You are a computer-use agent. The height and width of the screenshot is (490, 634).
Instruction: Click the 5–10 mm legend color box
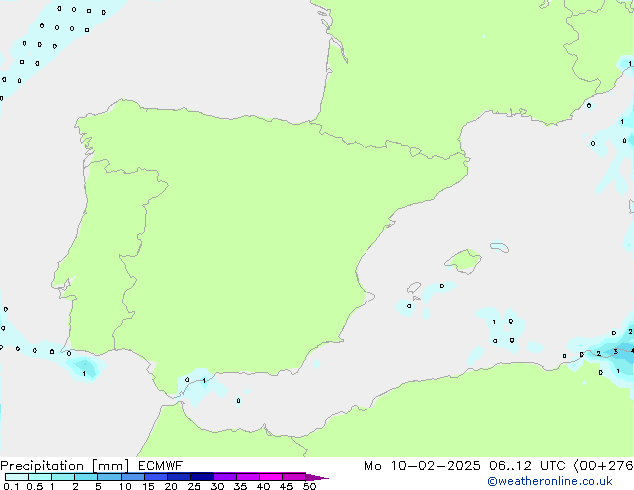tap(109, 477)
